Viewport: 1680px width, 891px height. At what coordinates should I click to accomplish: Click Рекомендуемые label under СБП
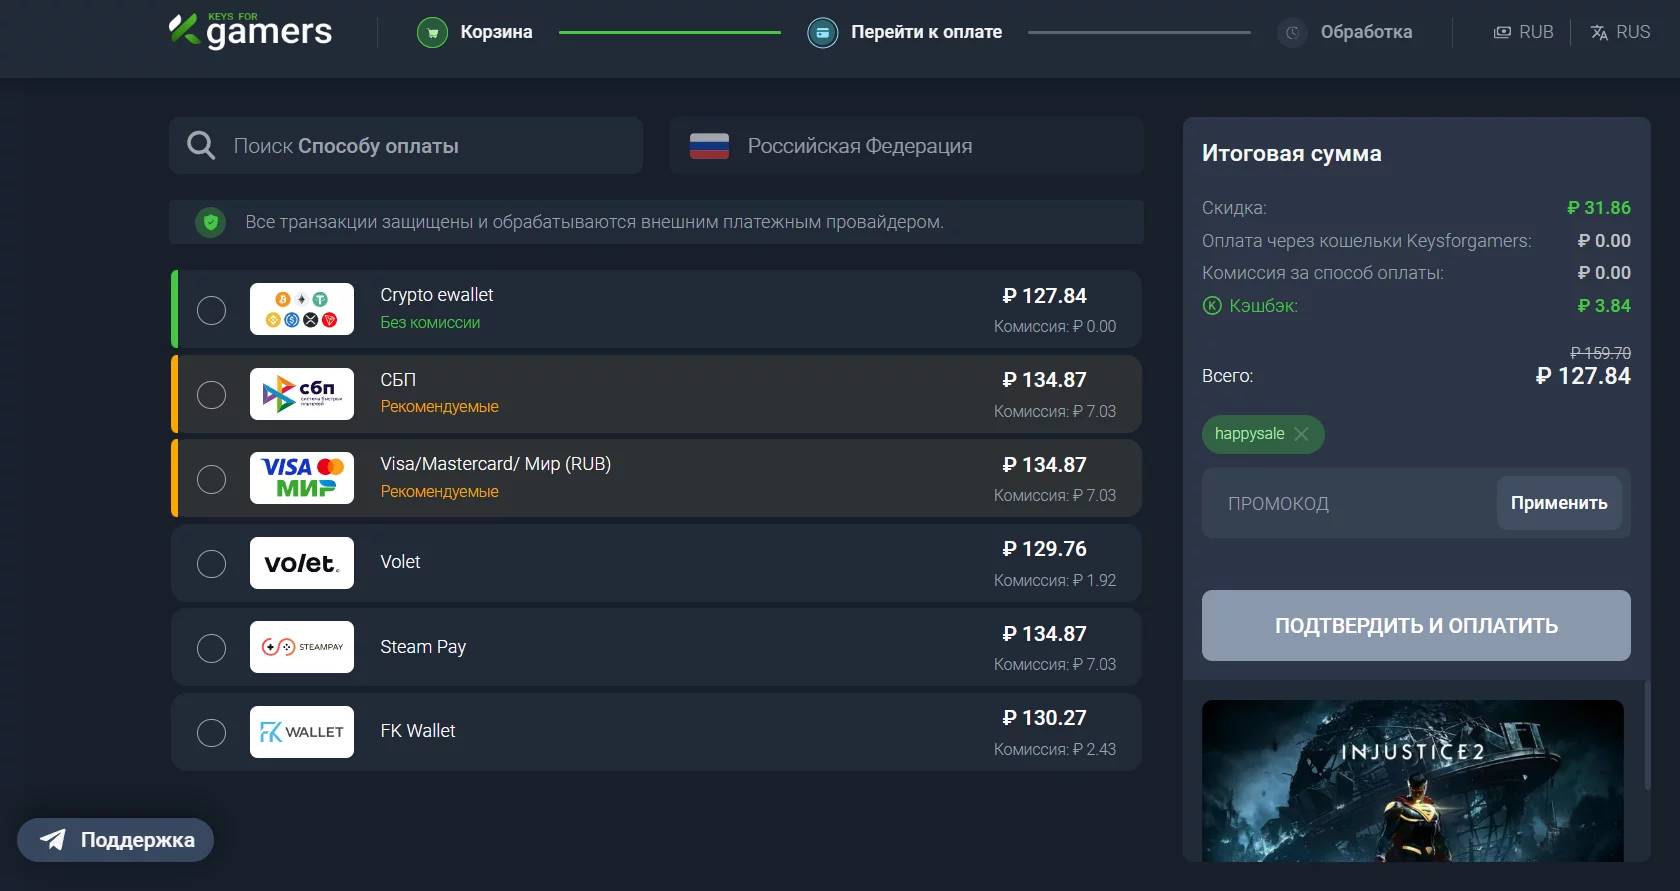click(439, 407)
